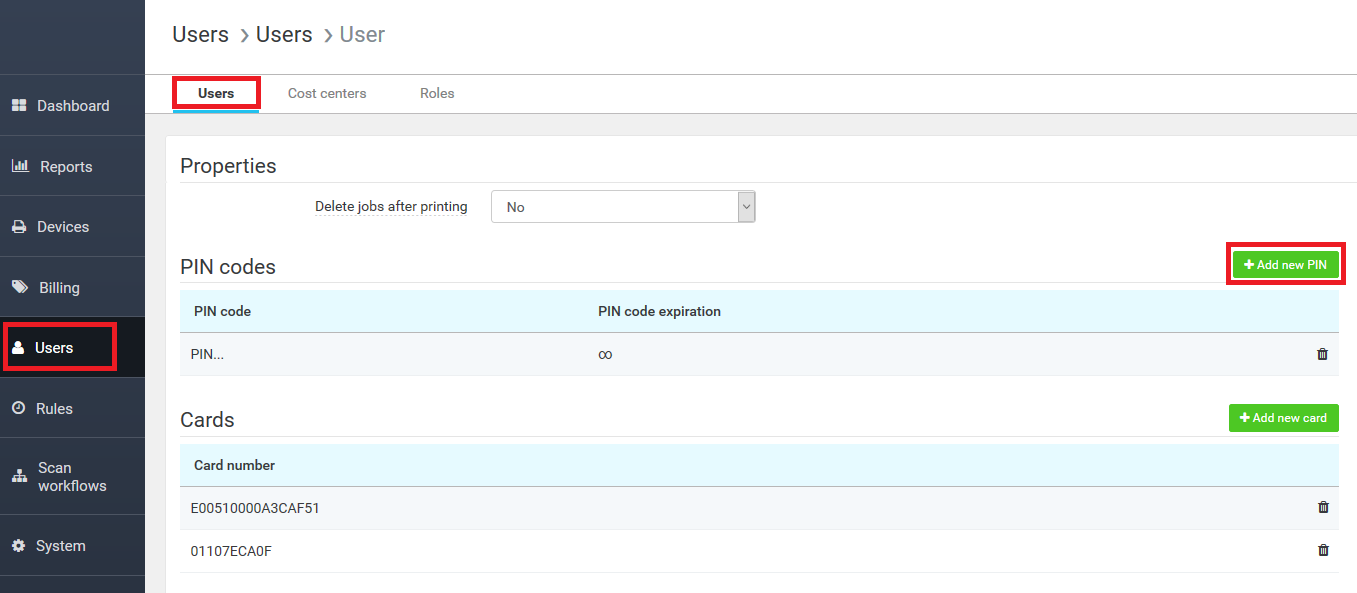Screen dimensions: 1357x593
Task: Click the System gear icon
Action: coord(18,546)
